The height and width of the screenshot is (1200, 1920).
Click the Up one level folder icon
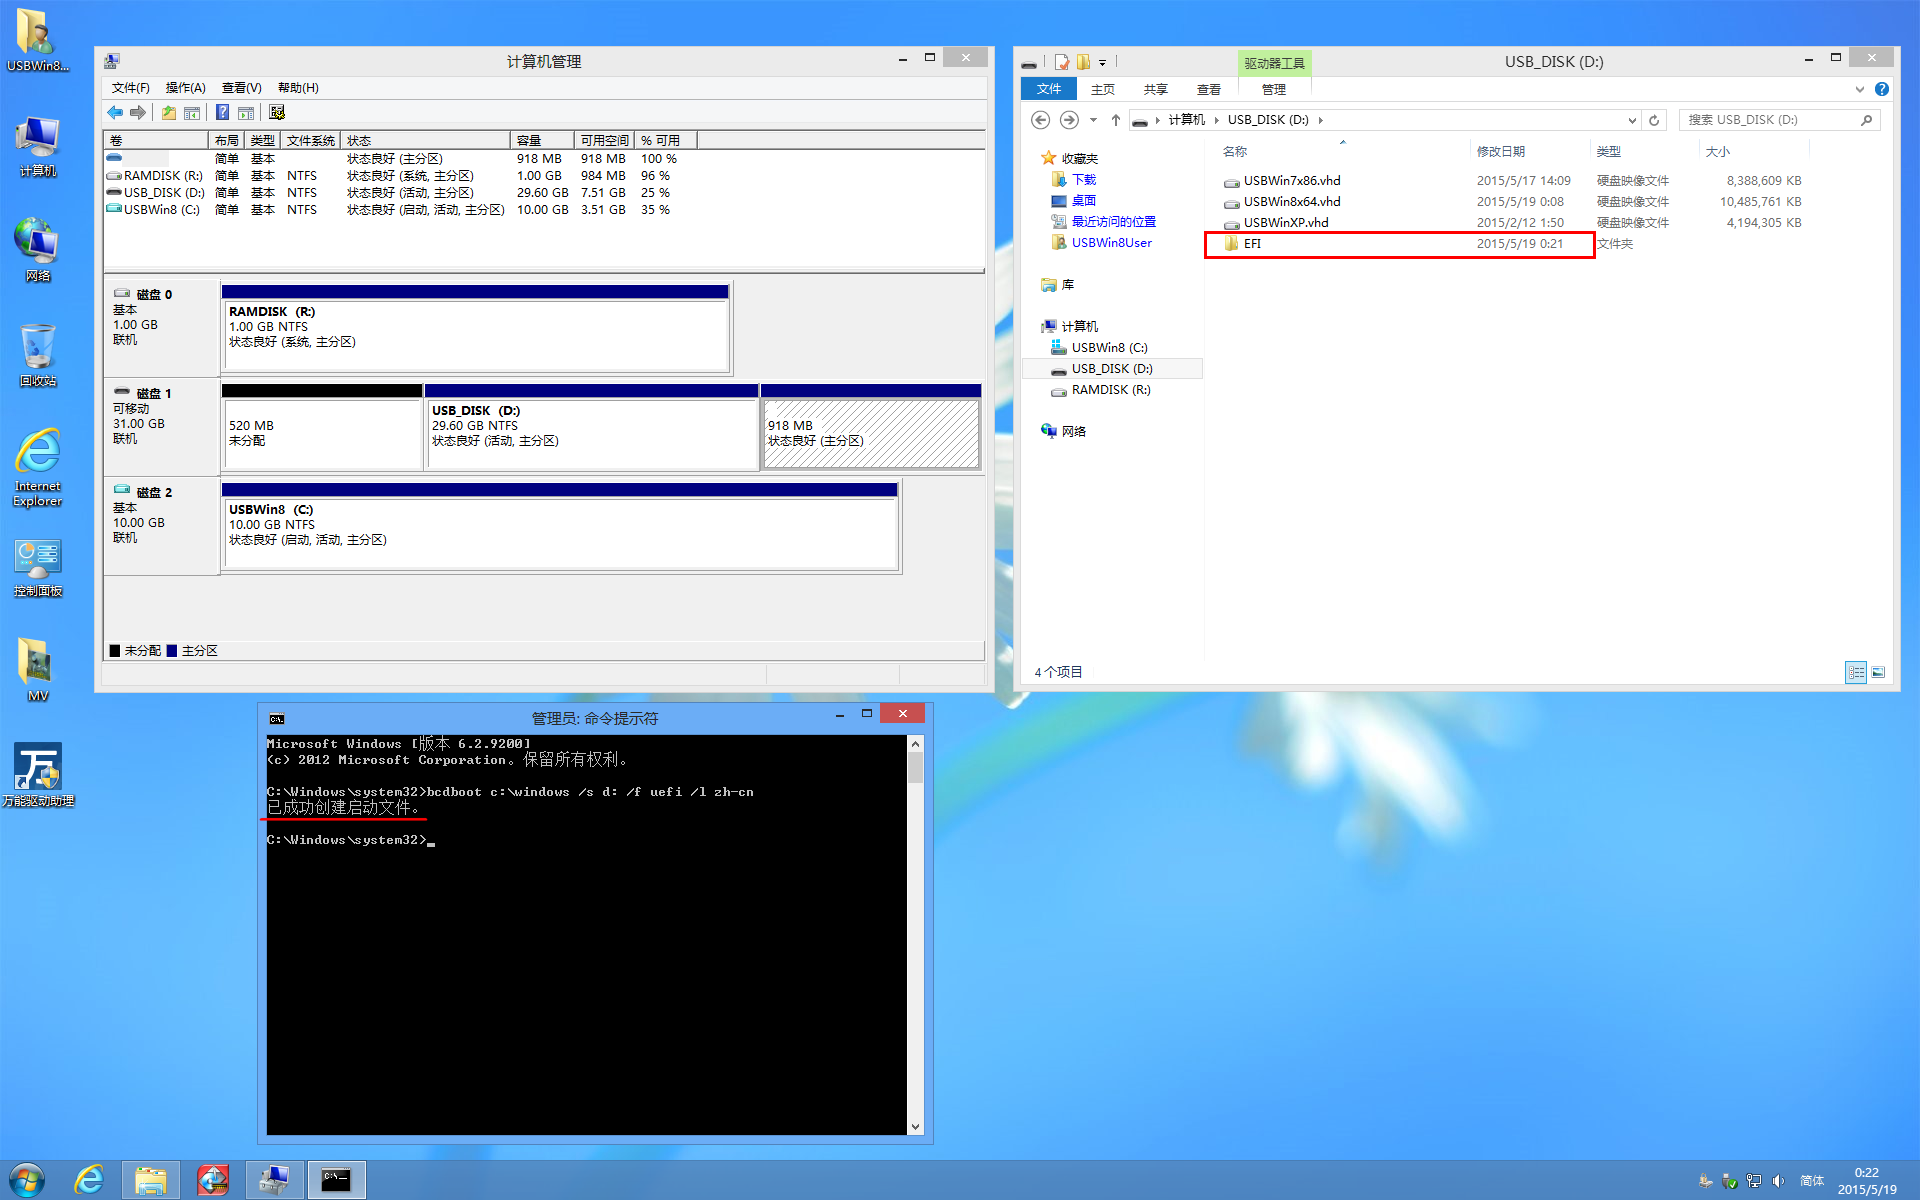[169, 113]
